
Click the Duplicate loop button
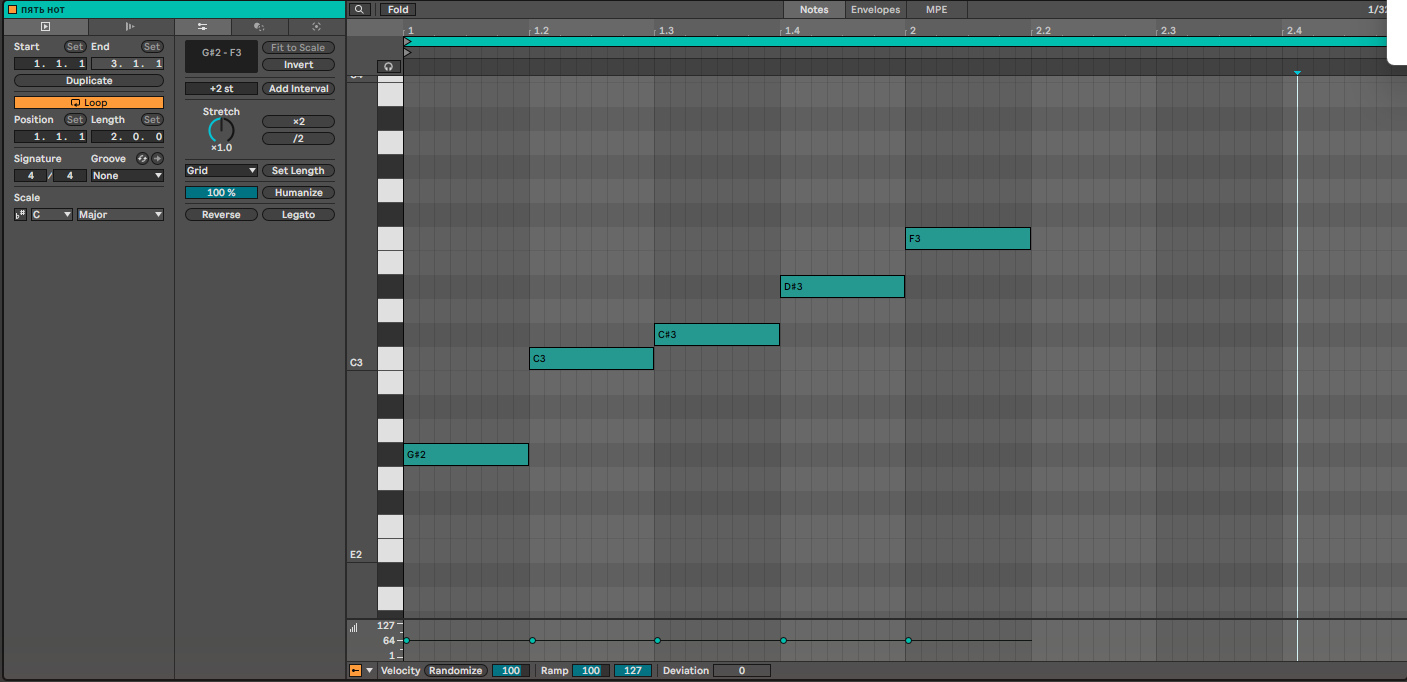coord(89,81)
